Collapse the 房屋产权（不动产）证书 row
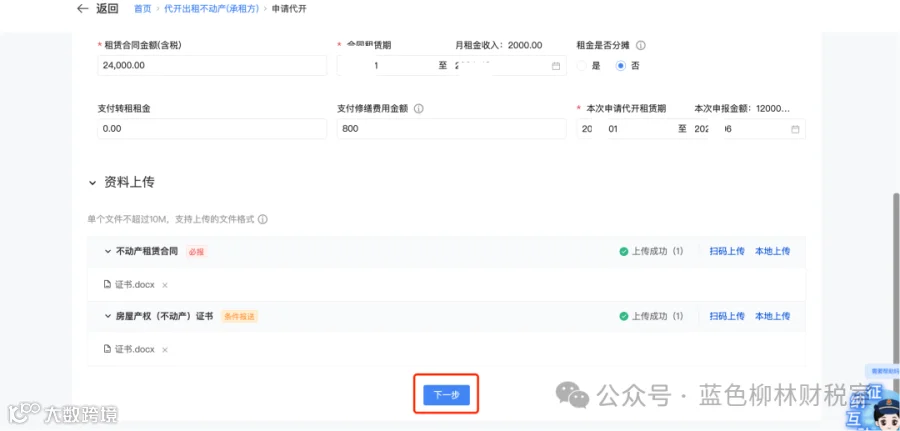 tap(107, 316)
